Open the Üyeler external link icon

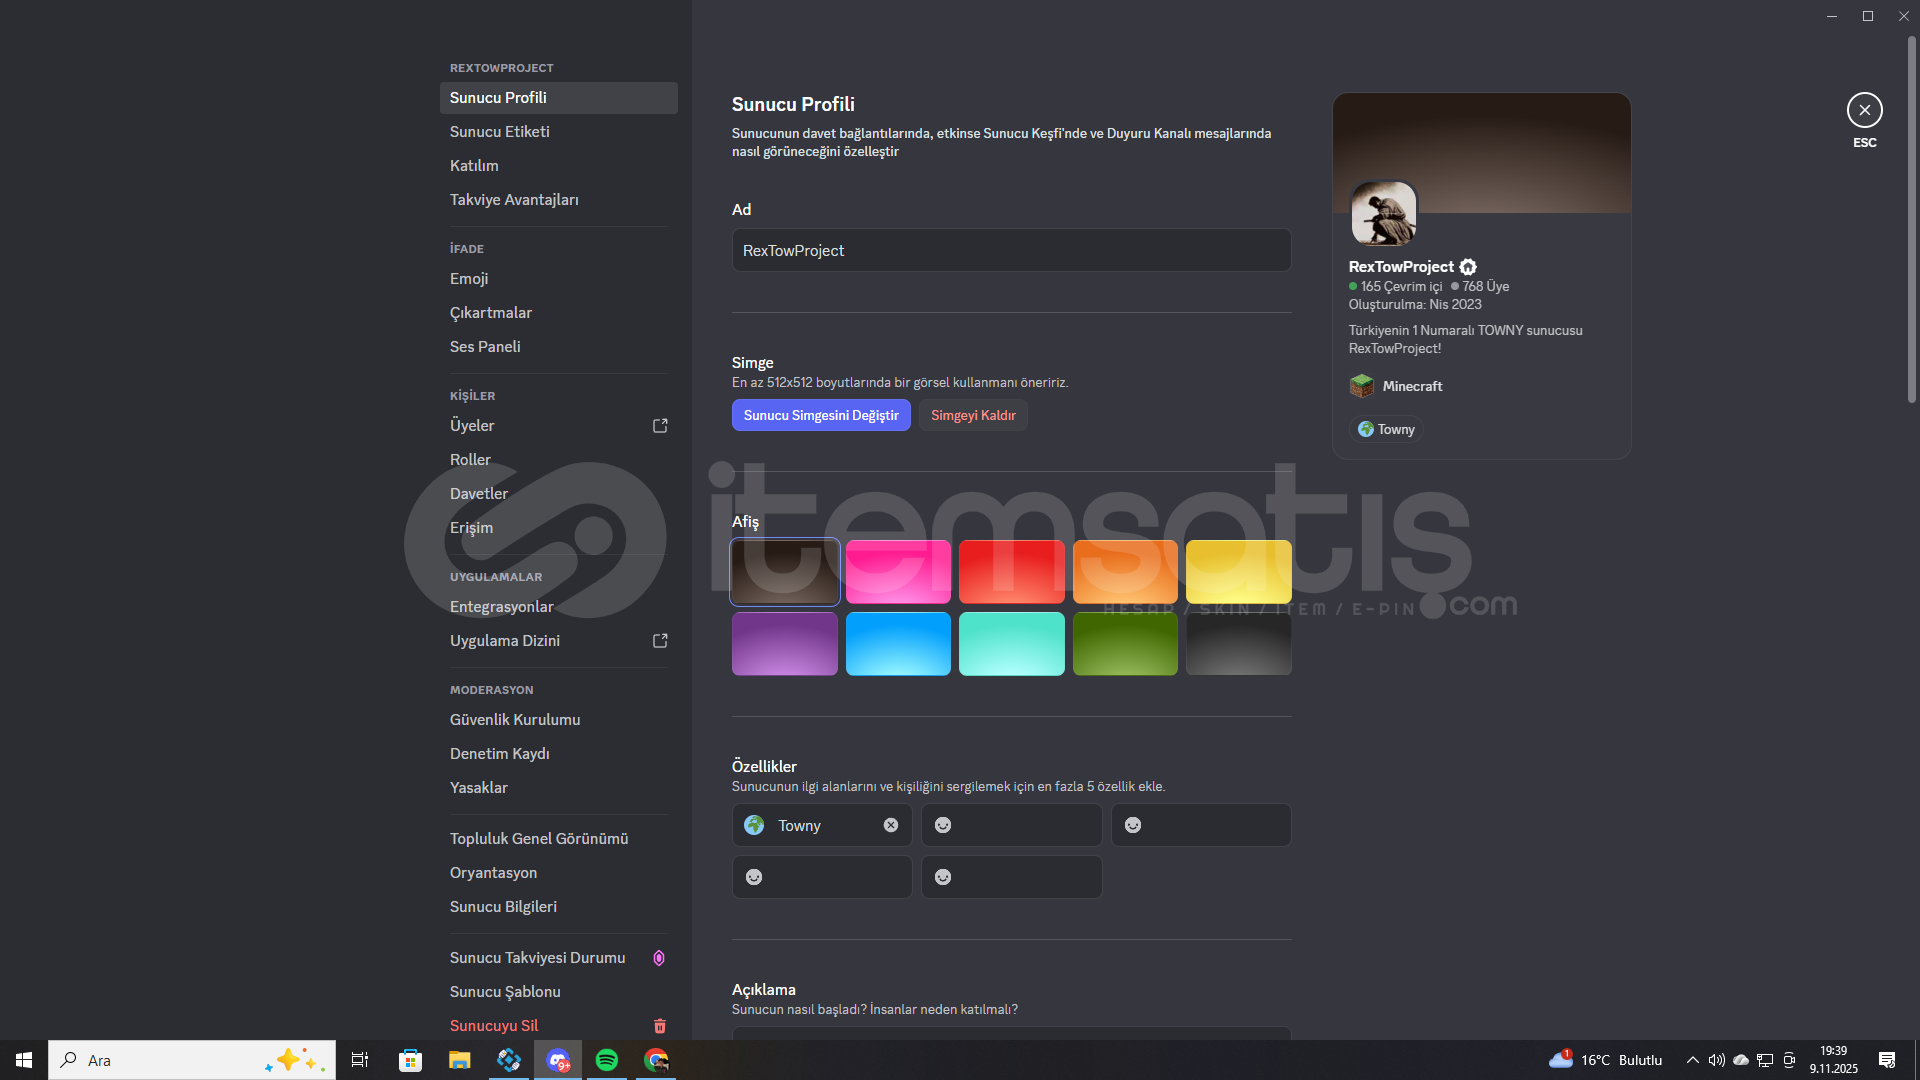pyautogui.click(x=660, y=426)
